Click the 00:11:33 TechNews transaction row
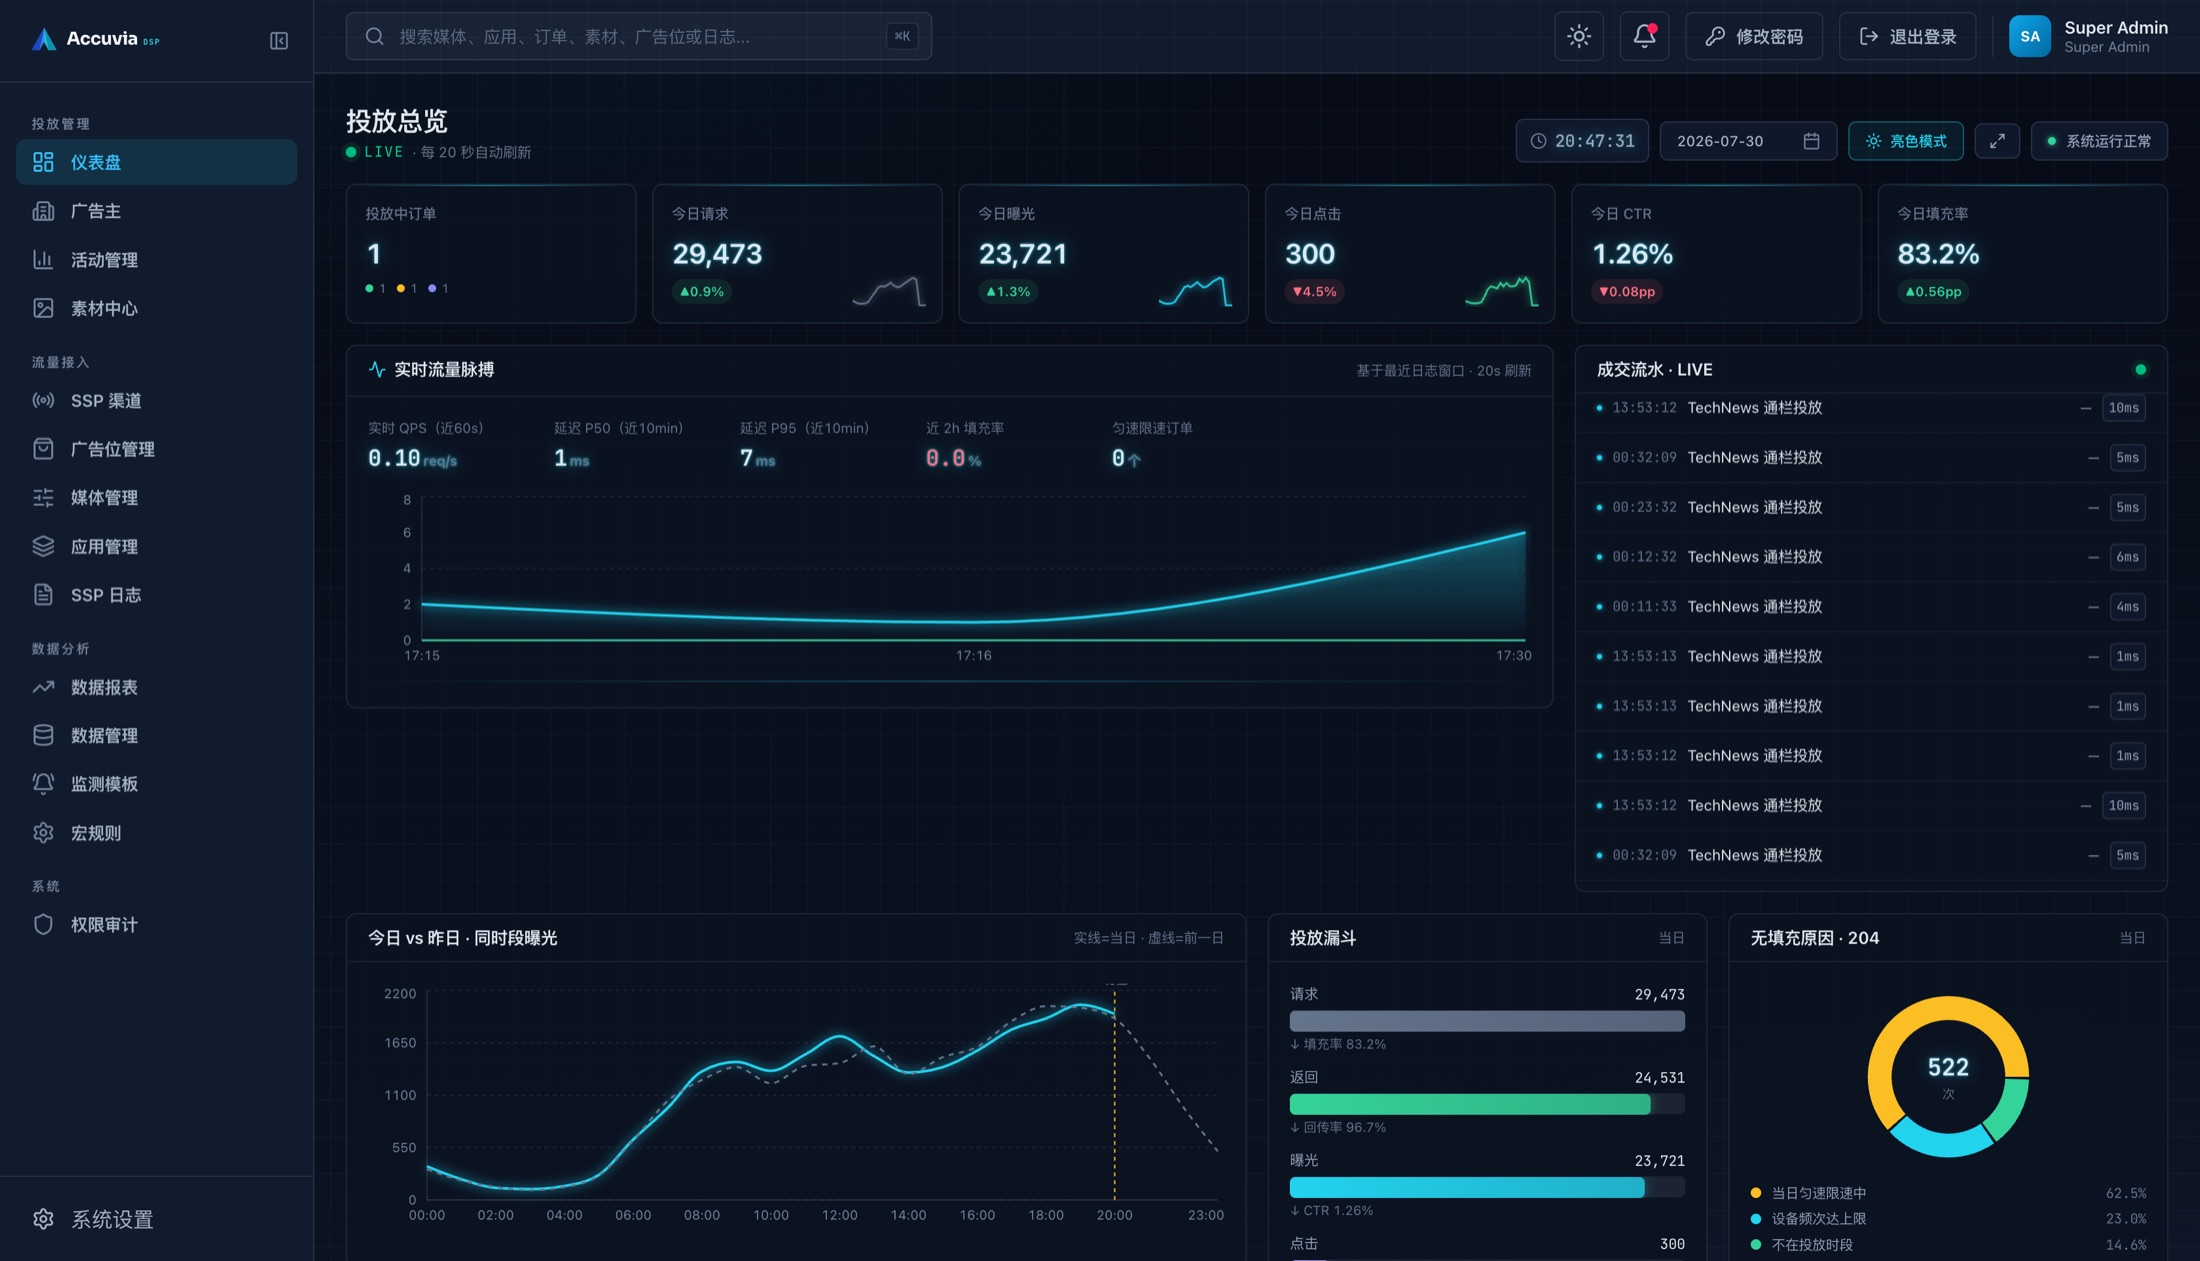Image resolution: width=2200 pixels, height=1261 pixels. [1871, 607]
